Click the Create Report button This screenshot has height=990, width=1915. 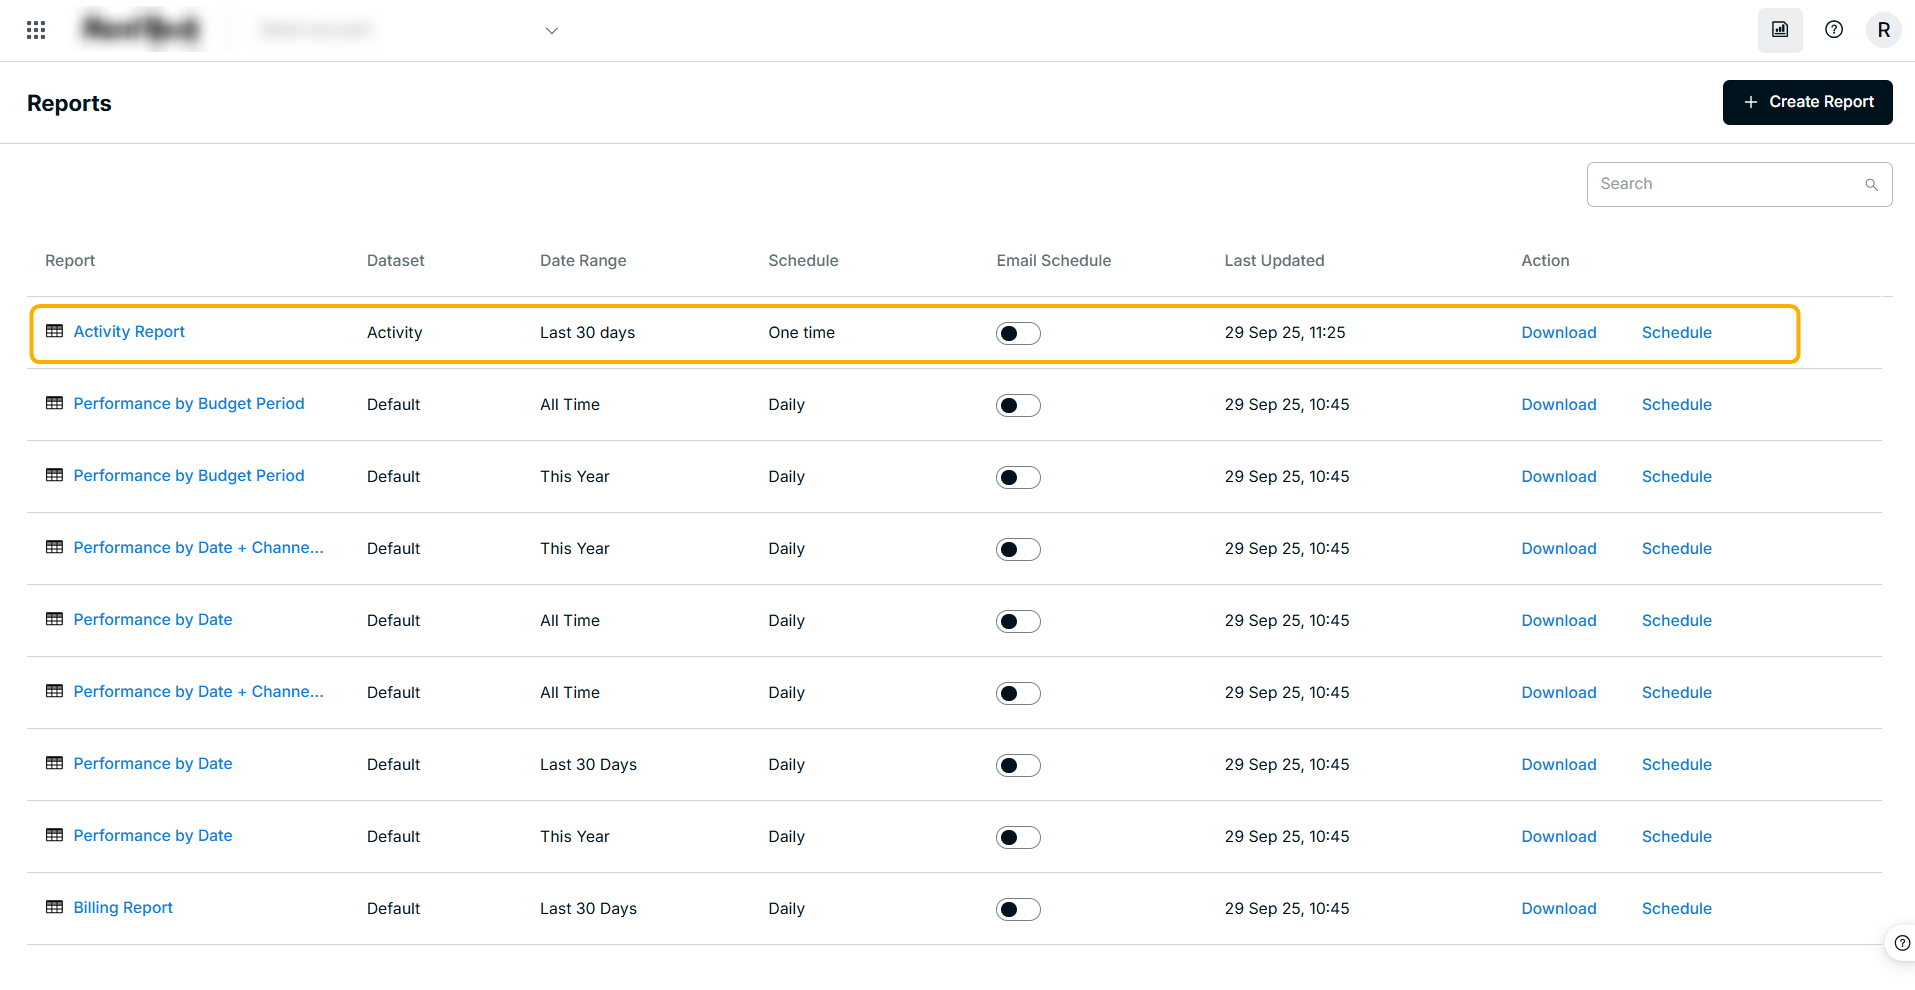[1807, 102]
